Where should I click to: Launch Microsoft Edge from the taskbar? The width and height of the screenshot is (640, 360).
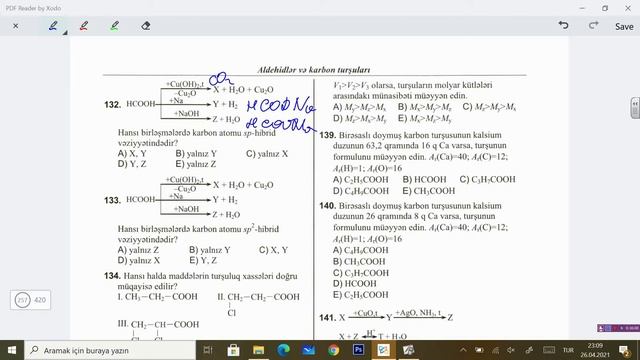click(x=283, y=350)
